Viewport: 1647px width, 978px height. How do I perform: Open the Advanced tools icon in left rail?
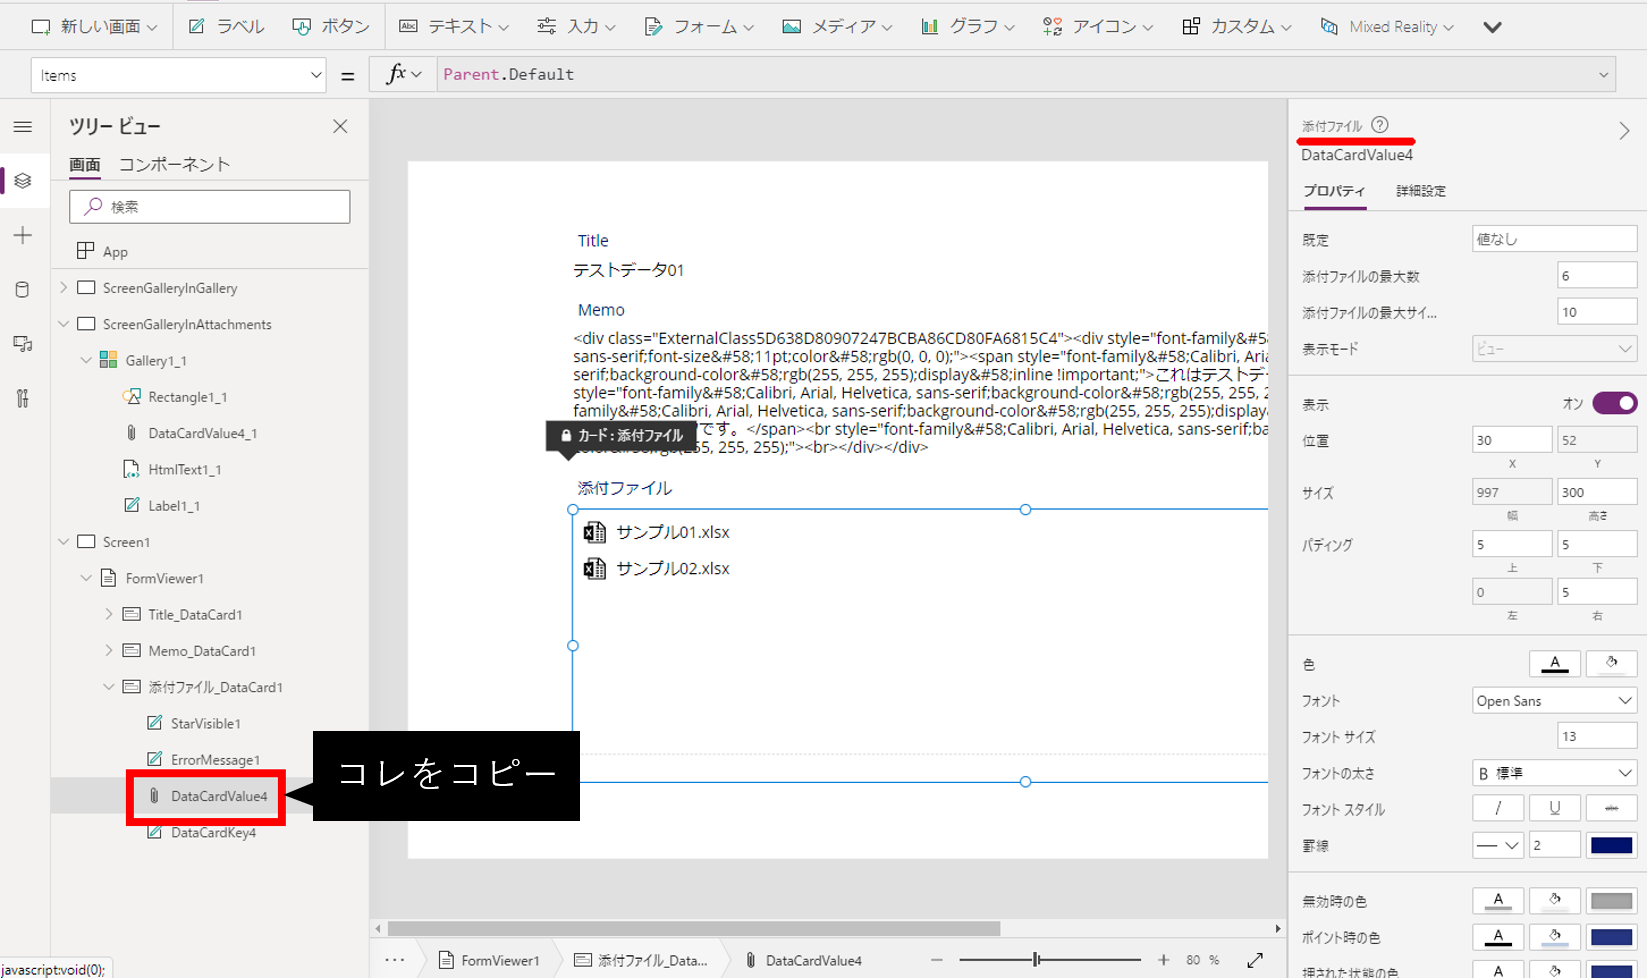click(22, 398)
